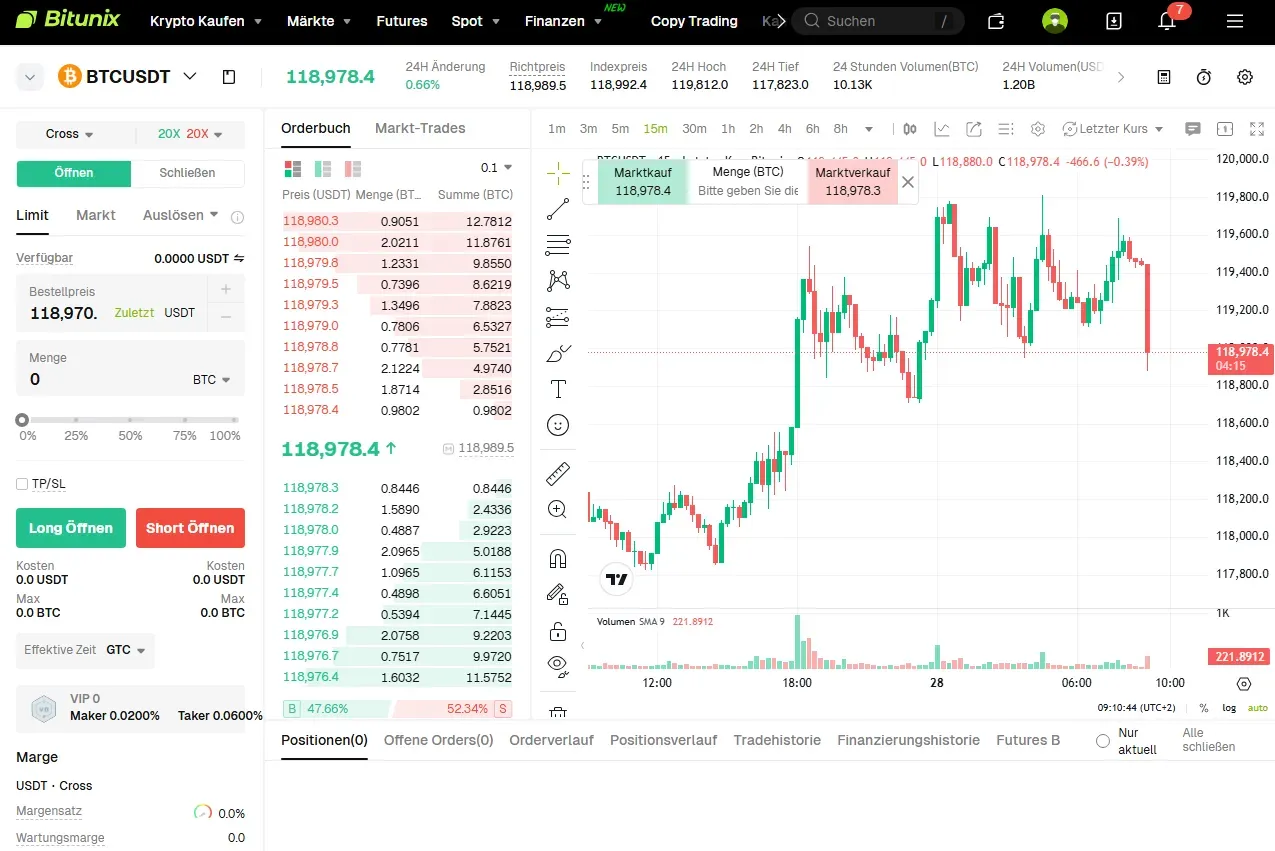Show bids-only order book view
Image resolution: width=1275 pixels, height=851 pixels.
coord(322,168)
